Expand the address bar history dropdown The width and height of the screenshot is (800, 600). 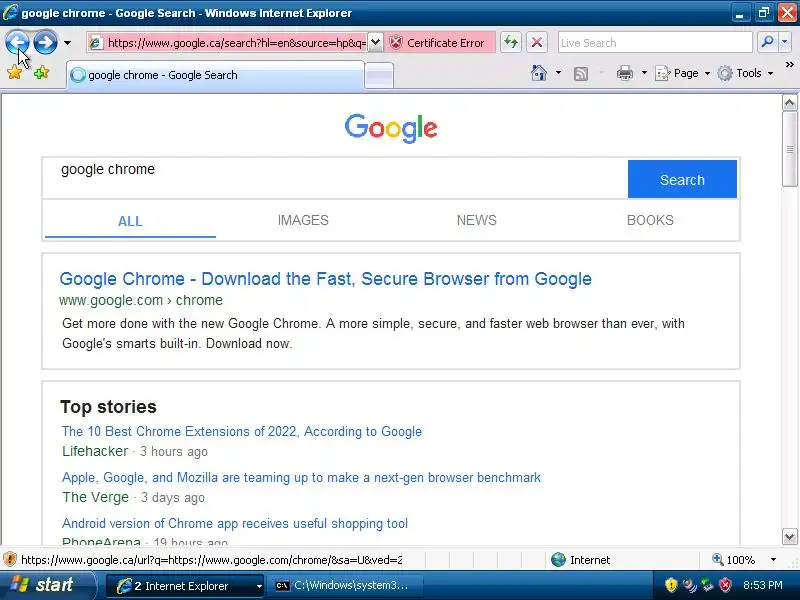click(x=376, y=42)
